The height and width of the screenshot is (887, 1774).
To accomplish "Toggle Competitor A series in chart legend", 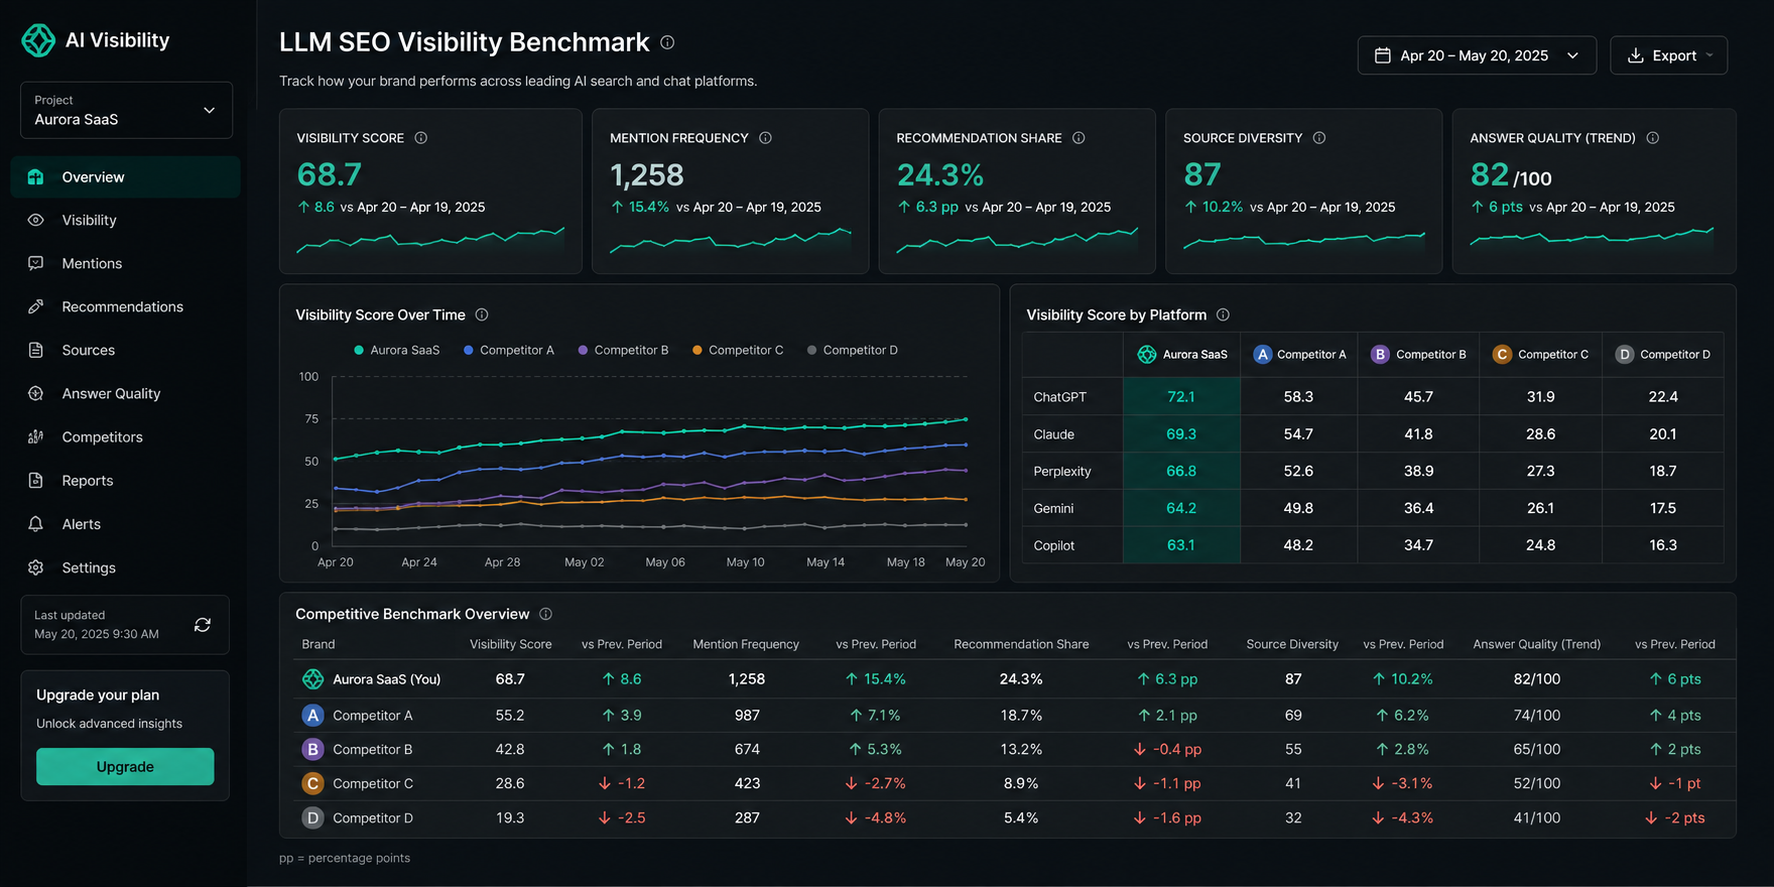I will pyautogui.click(x=508, y=350).
